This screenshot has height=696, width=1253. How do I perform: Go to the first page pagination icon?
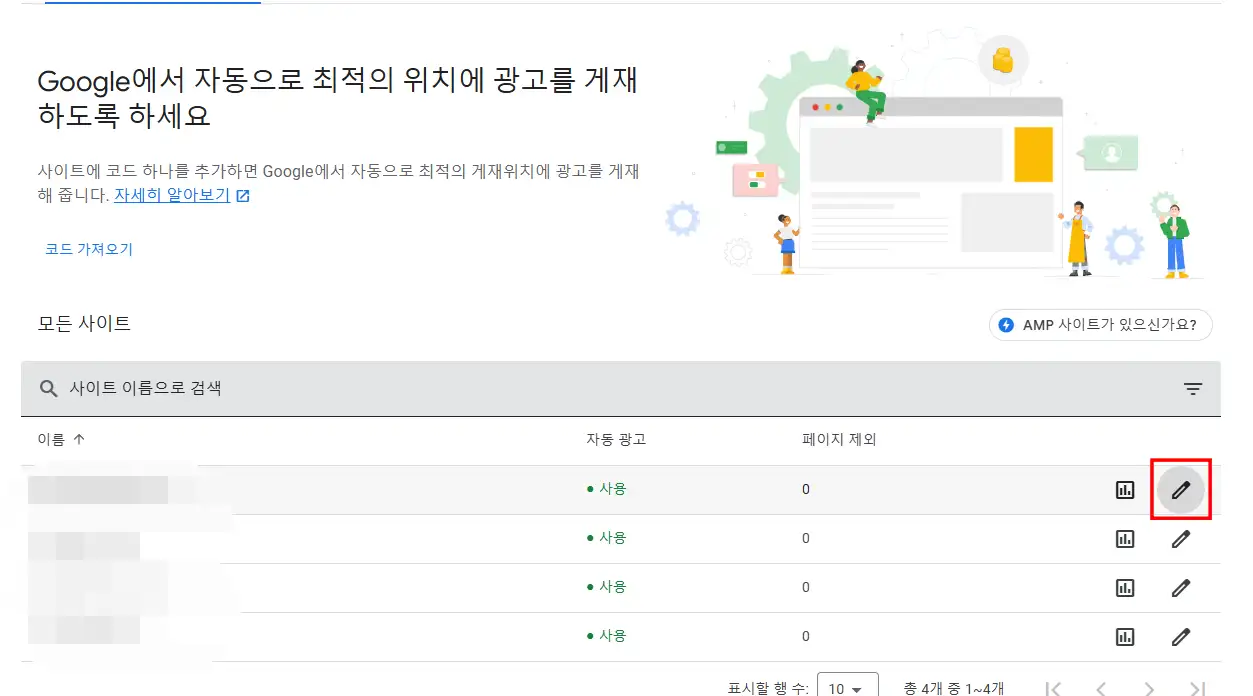(1052, 688)
